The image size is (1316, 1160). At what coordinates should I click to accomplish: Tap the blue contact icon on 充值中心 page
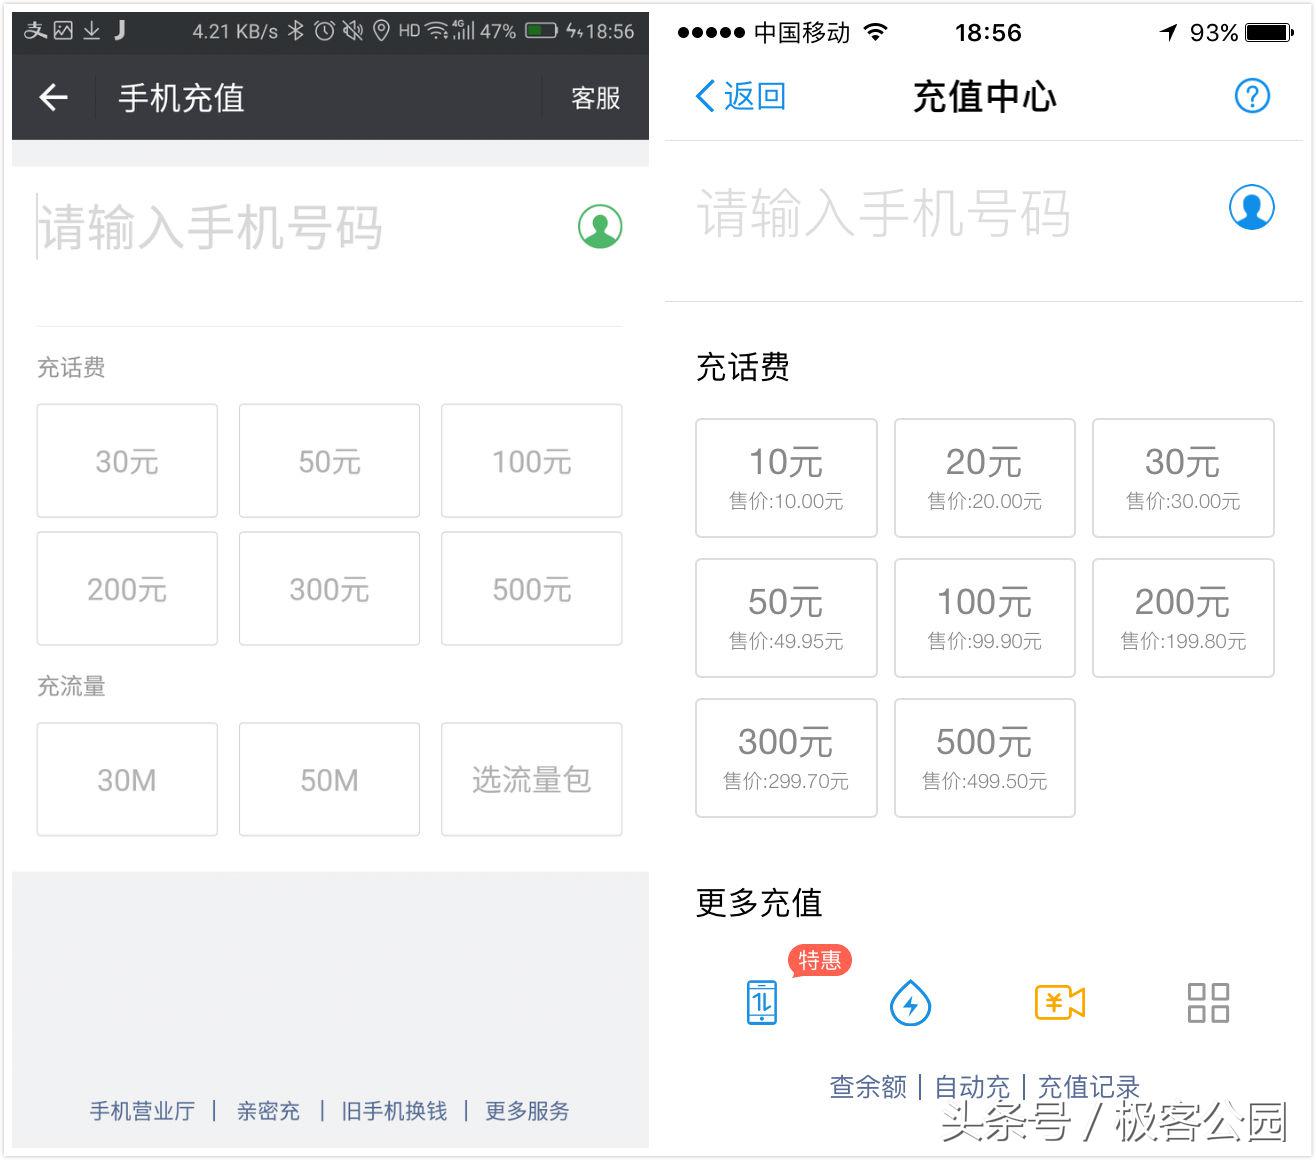(x=1251, y=208)
